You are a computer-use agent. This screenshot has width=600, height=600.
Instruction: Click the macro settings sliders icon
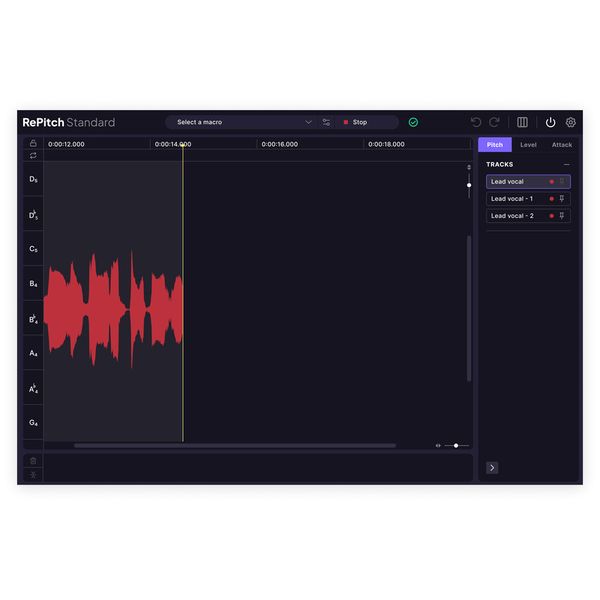coord(326,122)
